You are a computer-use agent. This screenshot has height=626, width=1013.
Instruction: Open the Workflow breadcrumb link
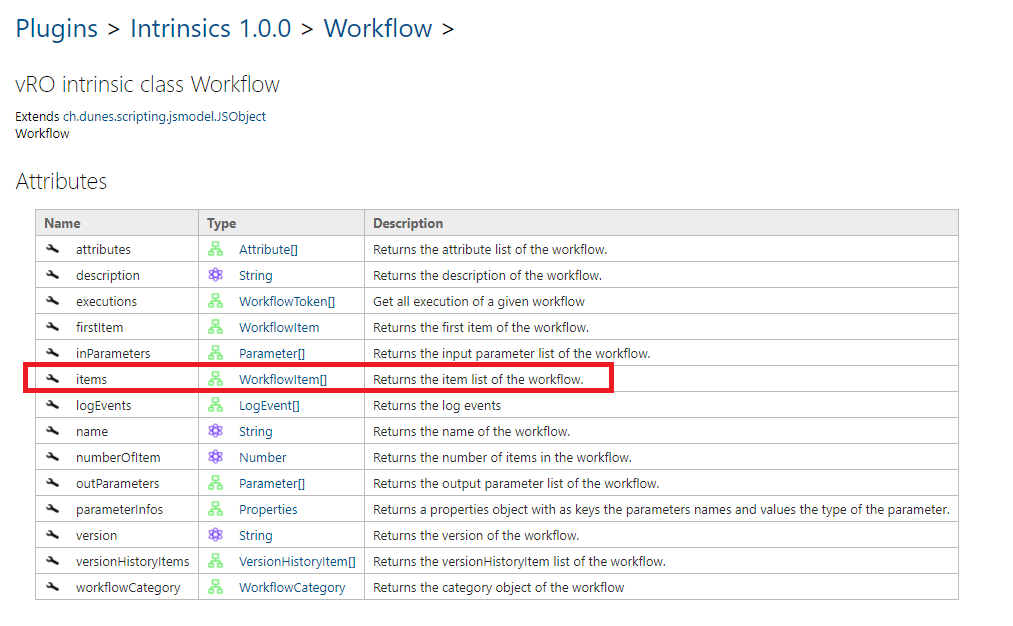click(378, 28)
